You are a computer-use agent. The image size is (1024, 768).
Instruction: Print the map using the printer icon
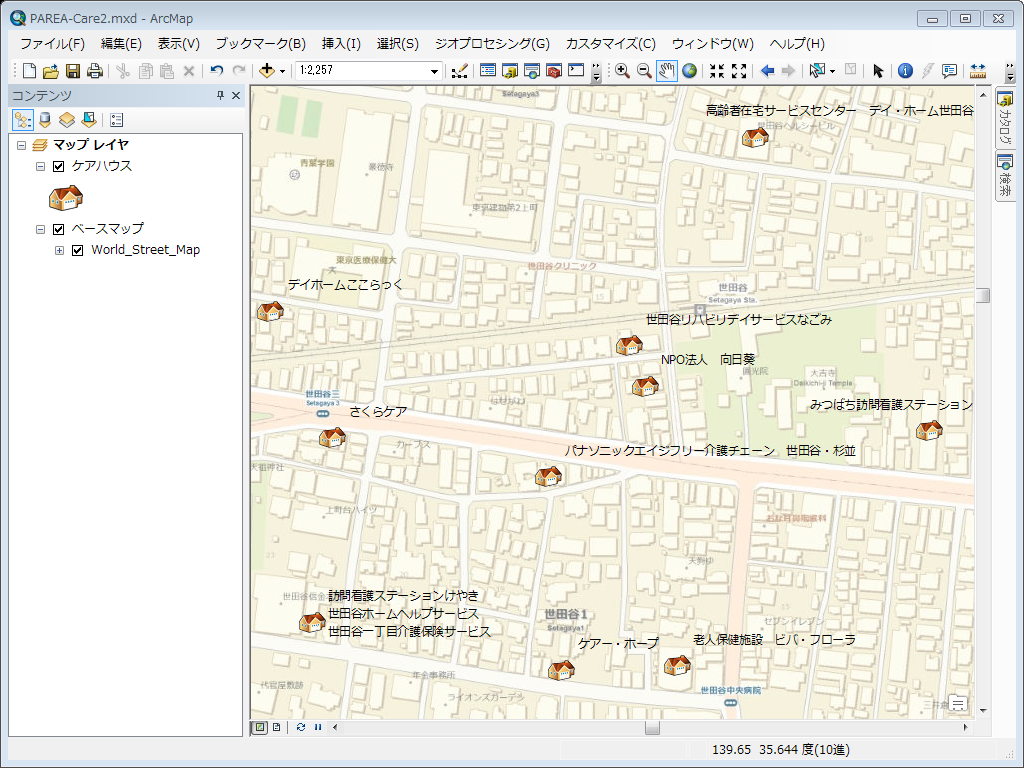point(95,71)
